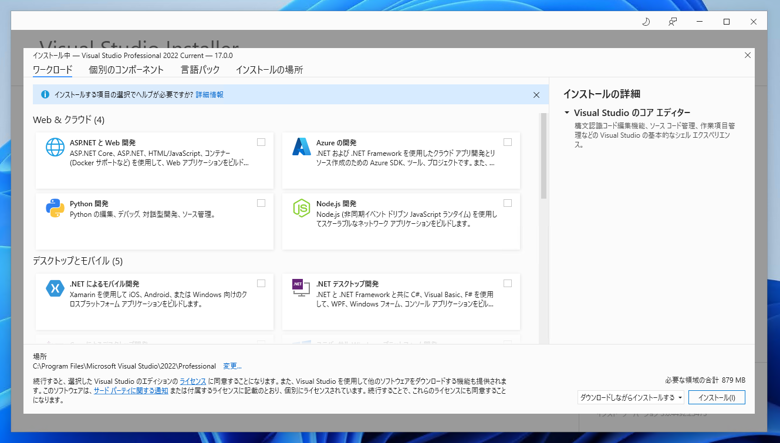Image resolution: width=780 pixels, height=443 pixels.
Task: Open the ダウンロードしながらインストールする dropdown
Action: point(630,398)
